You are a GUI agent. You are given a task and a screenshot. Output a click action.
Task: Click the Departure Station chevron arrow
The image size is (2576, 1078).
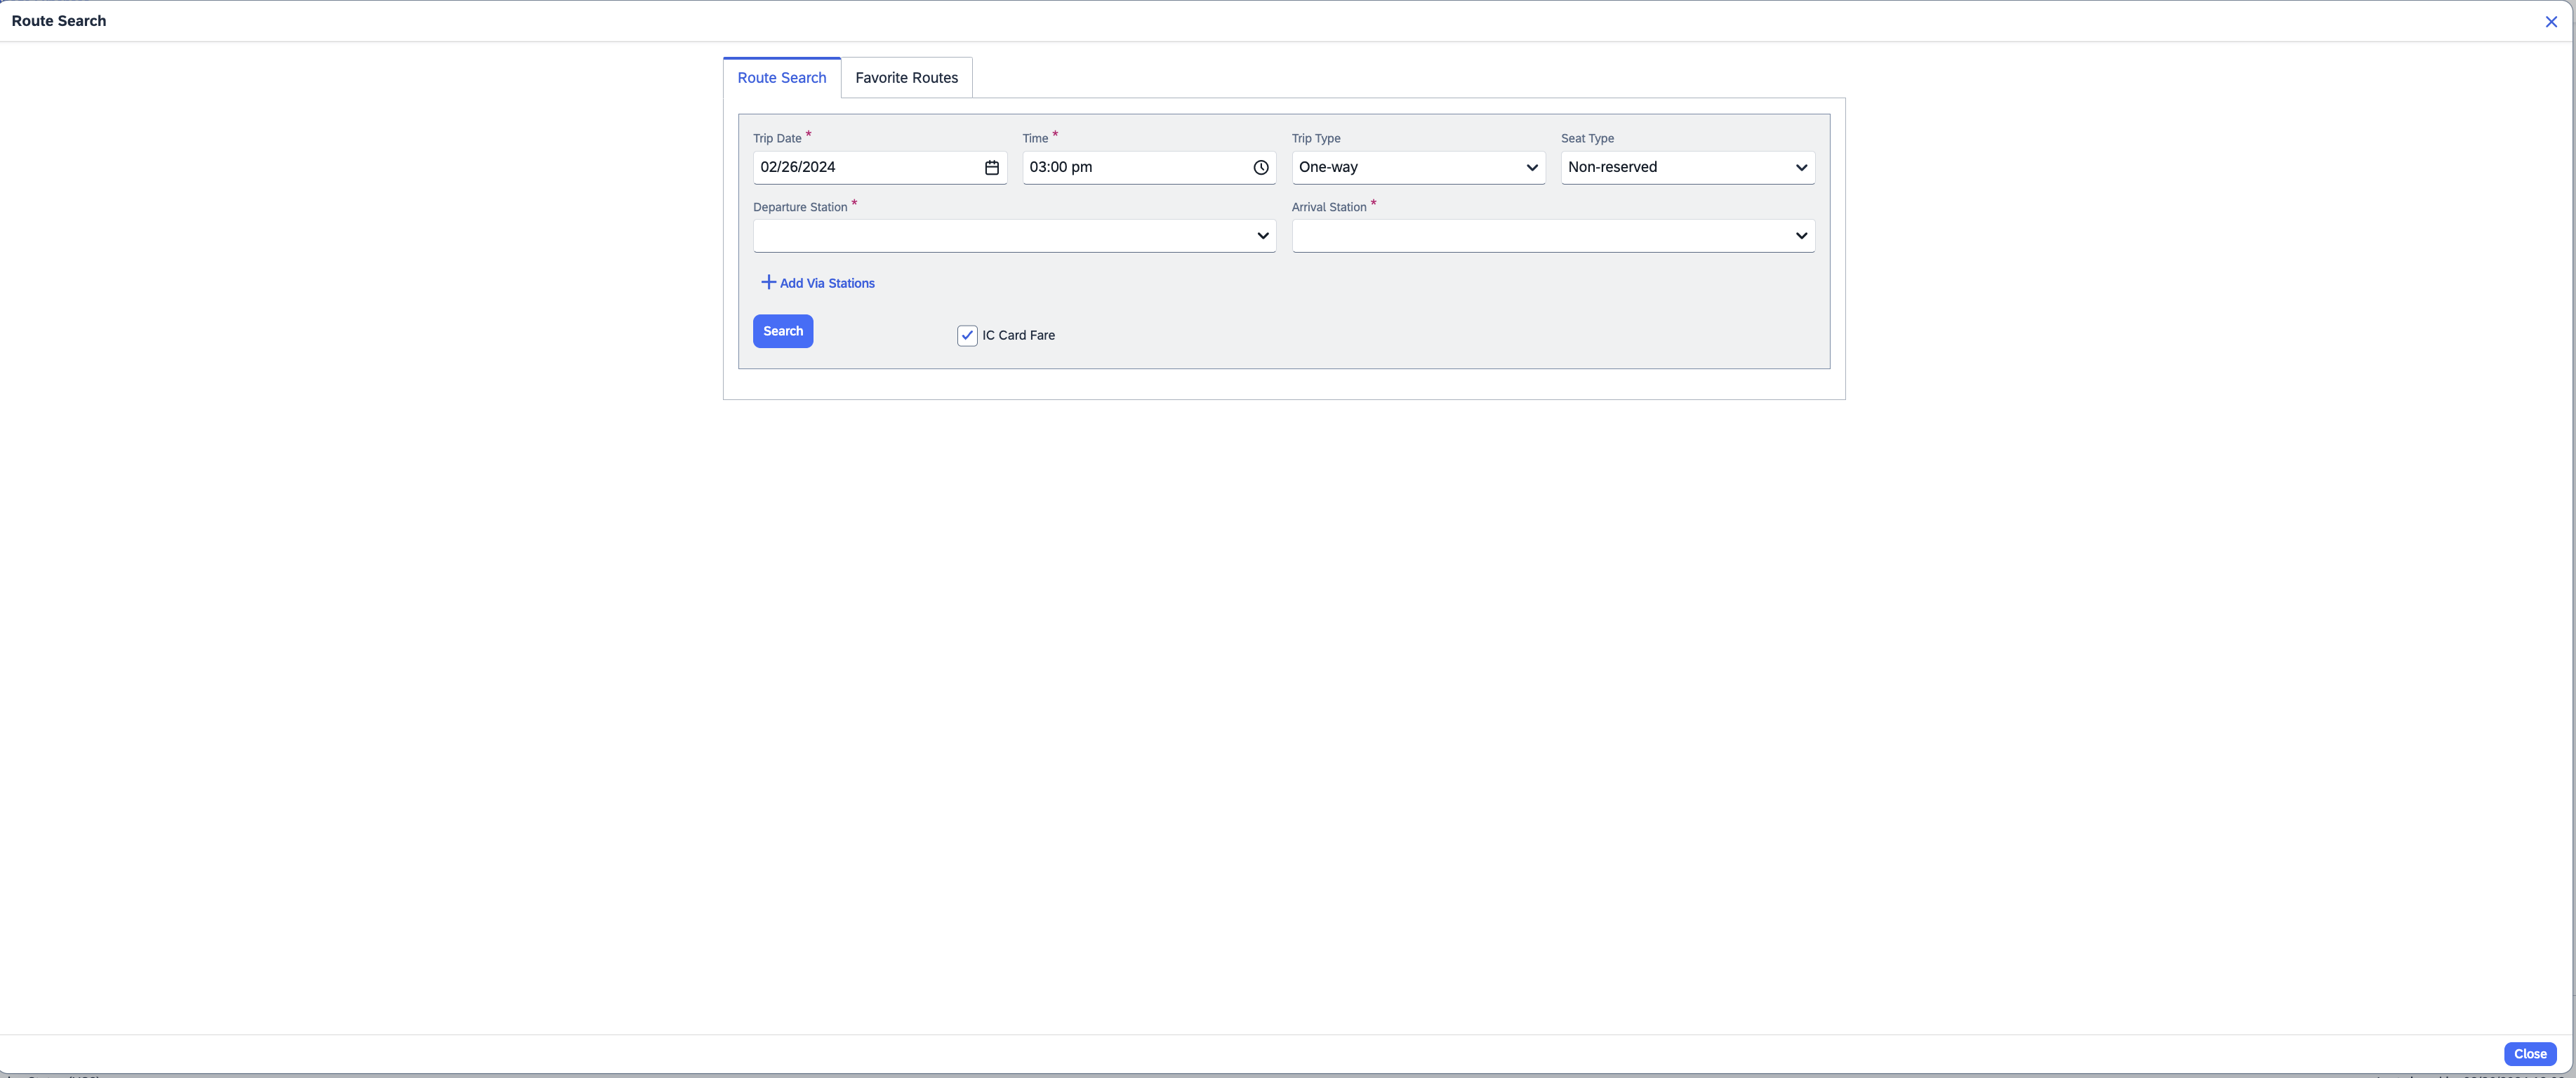pyautogui.click(x=1262, y=236)
